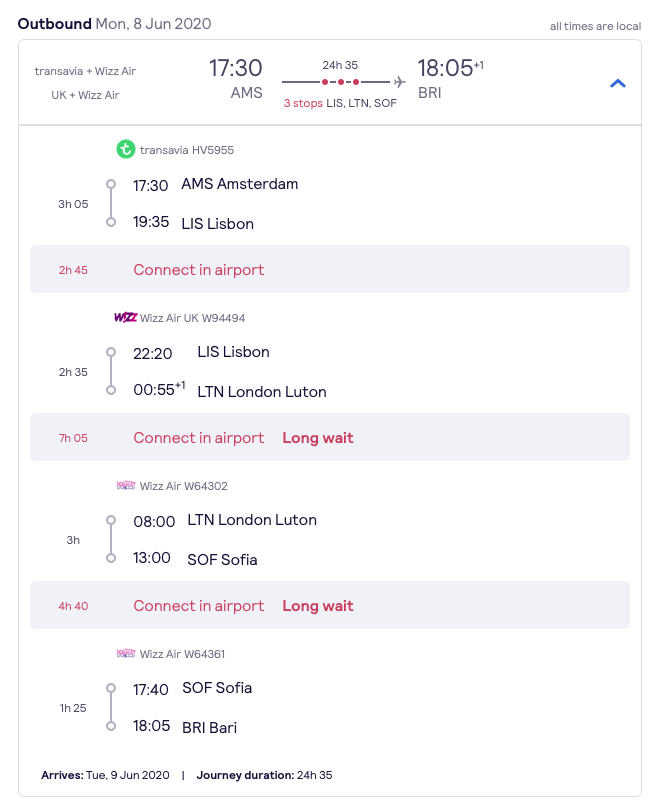
Task: Click LTN London Luton arrival row
Action: click(230, 391)
